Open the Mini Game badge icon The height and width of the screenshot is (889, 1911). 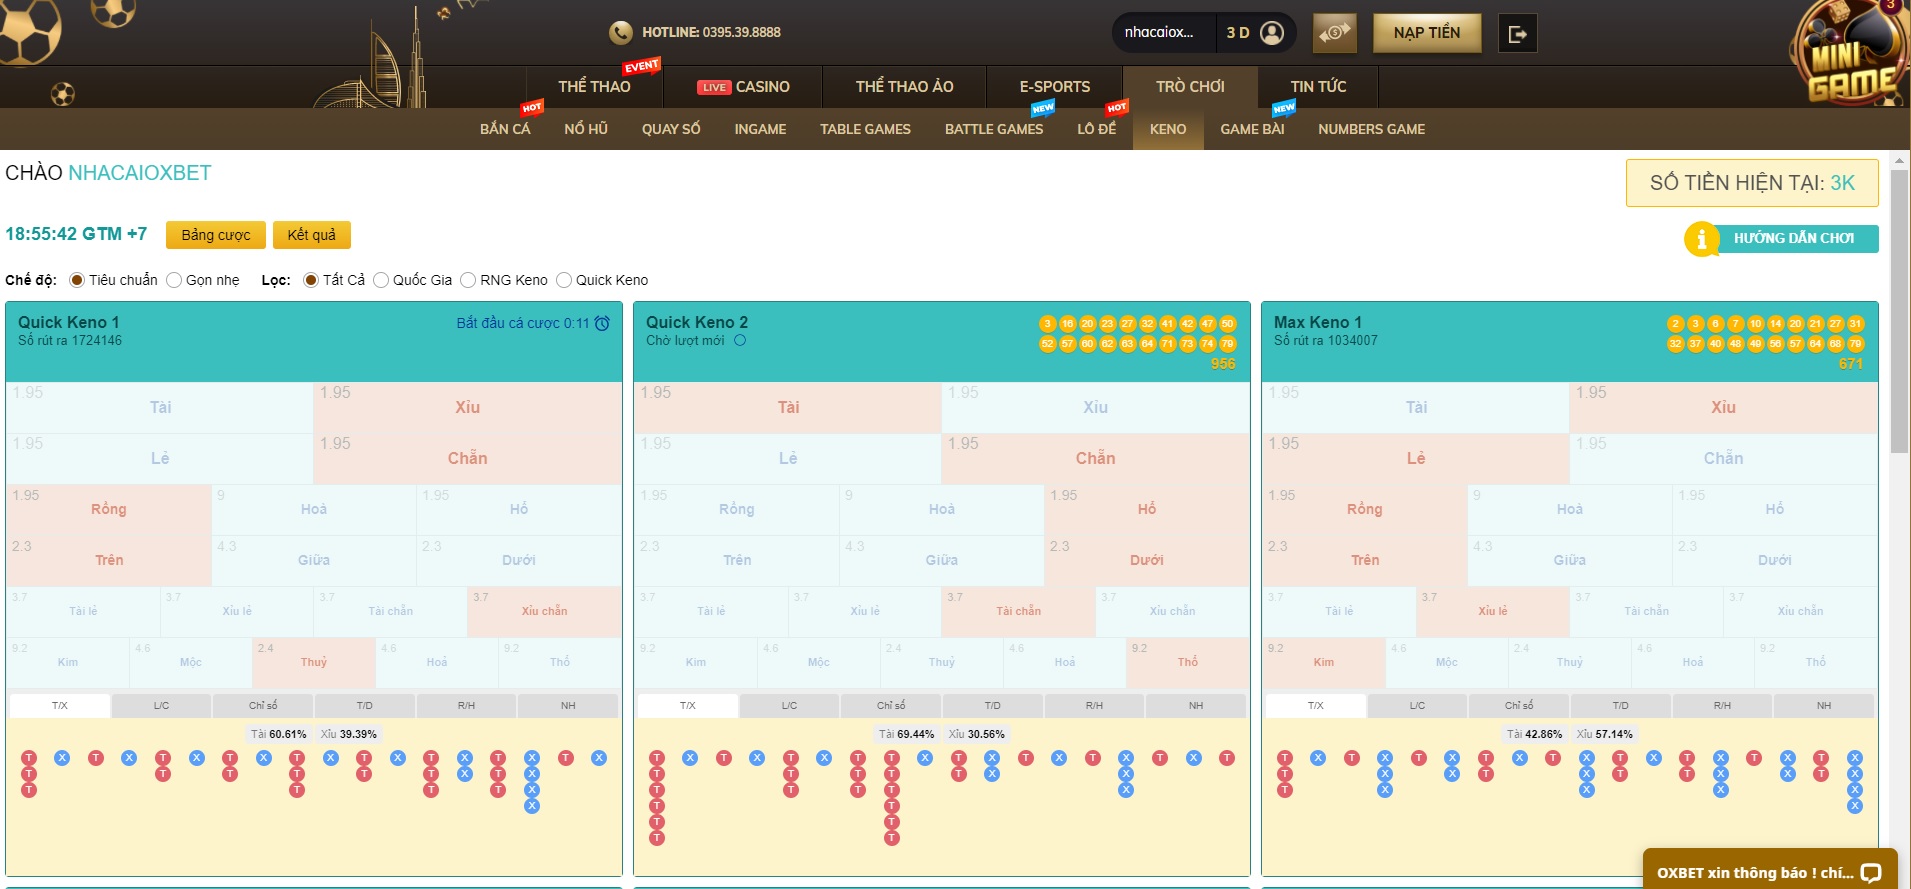1850,55
